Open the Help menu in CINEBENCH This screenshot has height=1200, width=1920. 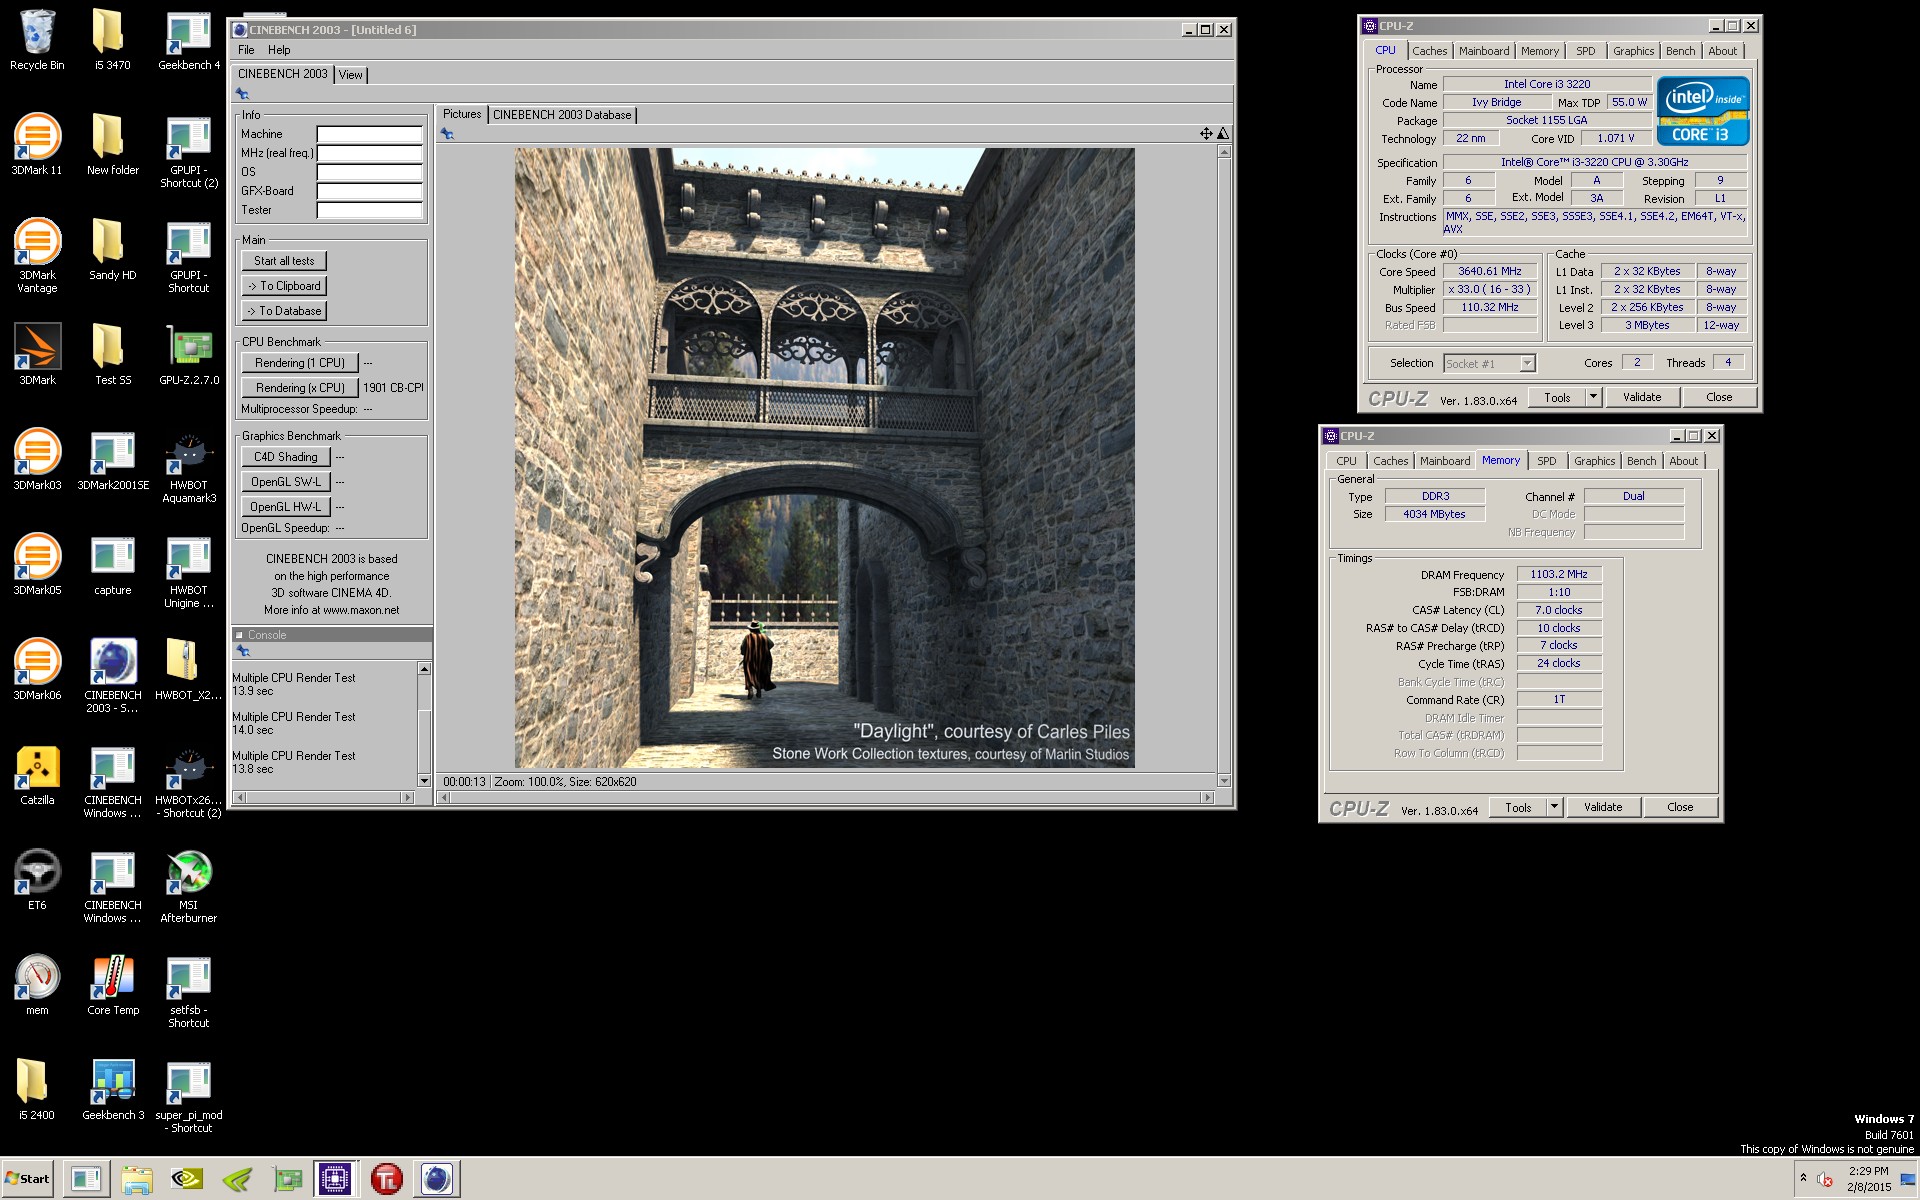[x=279, y=50]
